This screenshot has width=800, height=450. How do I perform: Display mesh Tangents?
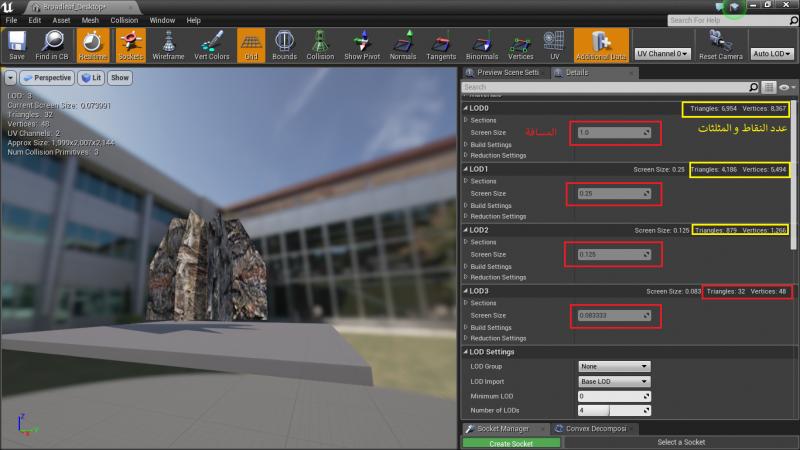441,45
